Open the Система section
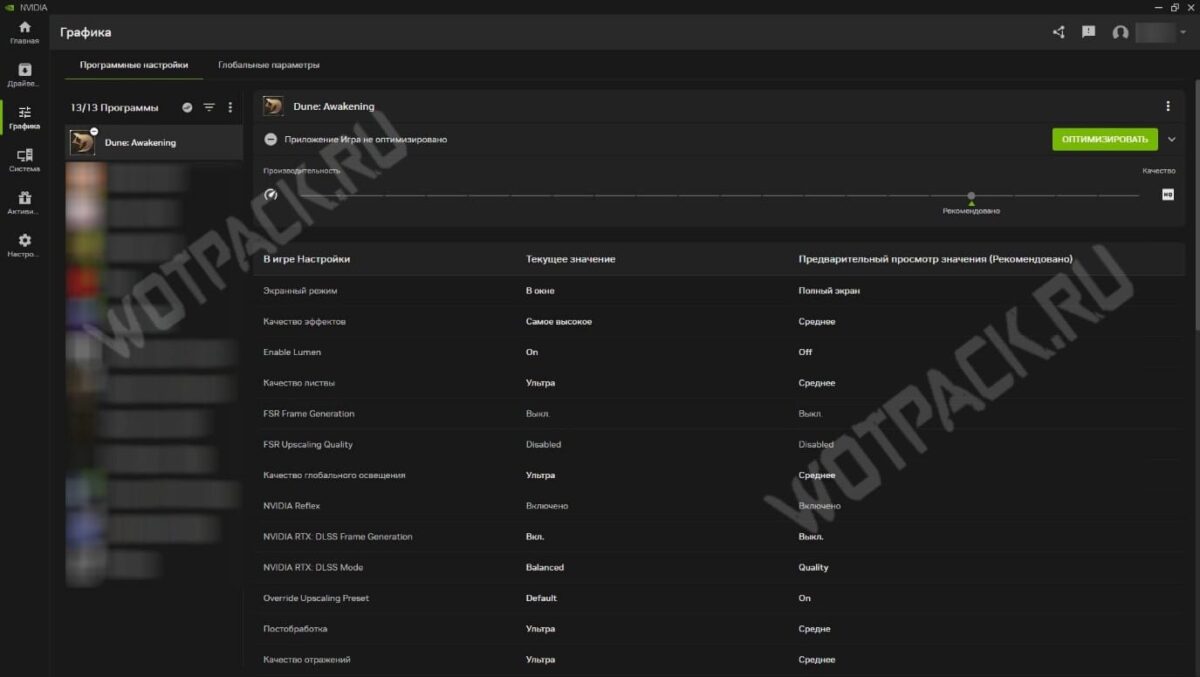The height and width of the screenshot is (677, 1200). 24,161
